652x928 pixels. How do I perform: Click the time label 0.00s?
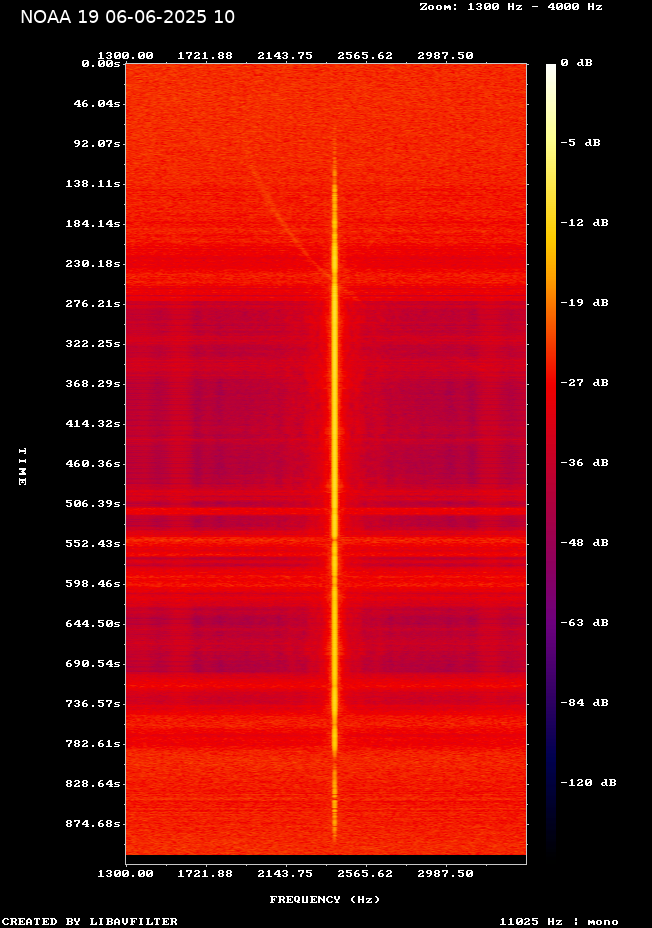point(101,64)
